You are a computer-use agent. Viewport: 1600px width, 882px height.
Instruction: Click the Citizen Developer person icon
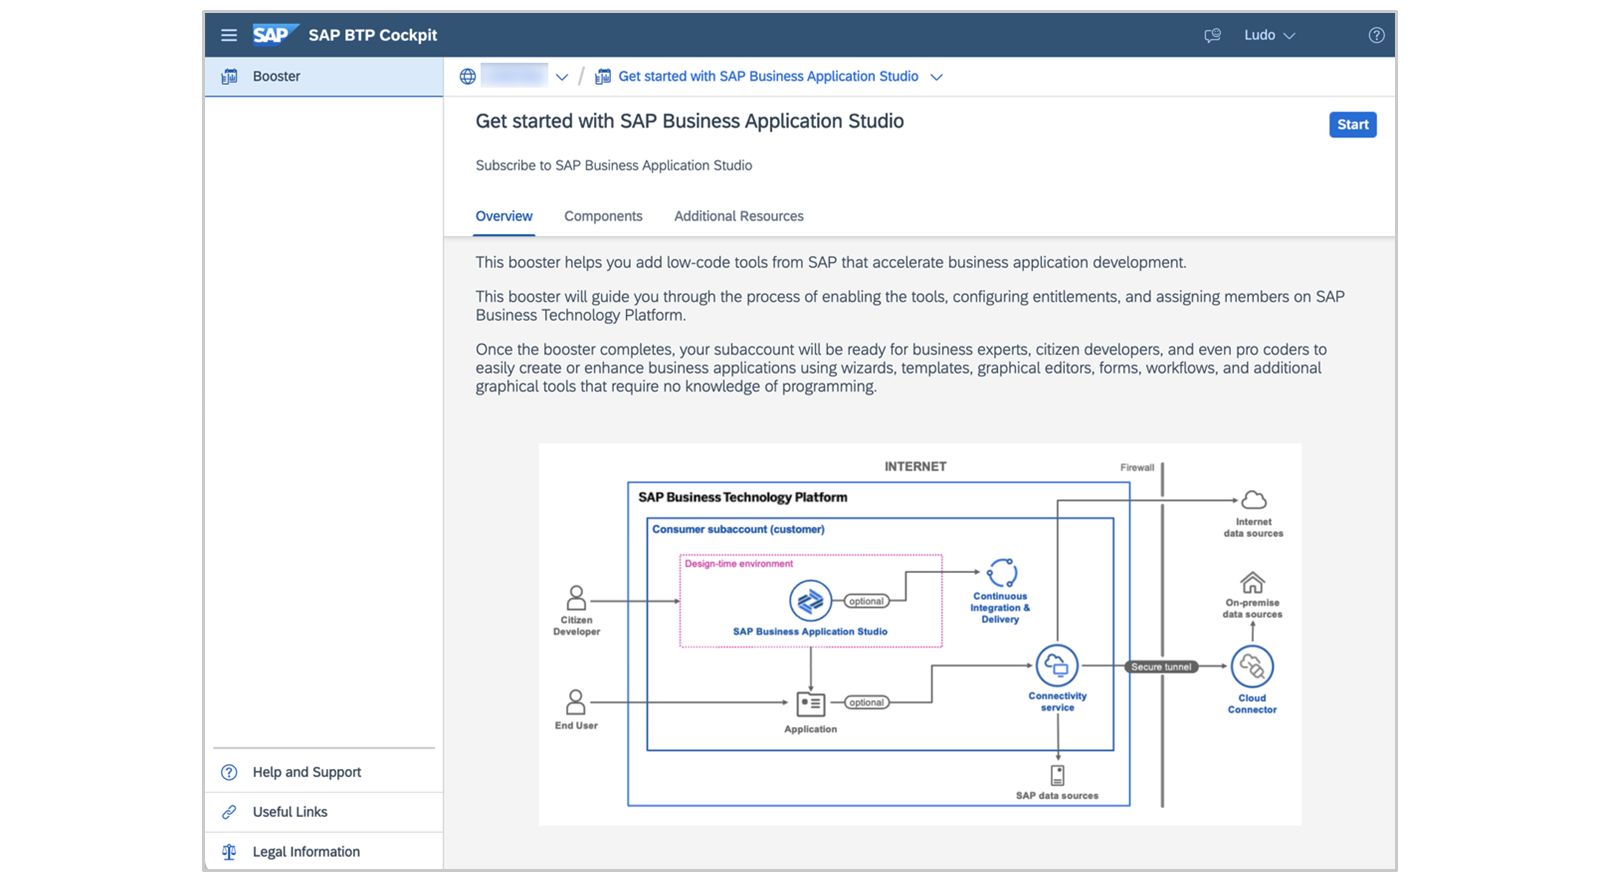click(x=576, y=598)
